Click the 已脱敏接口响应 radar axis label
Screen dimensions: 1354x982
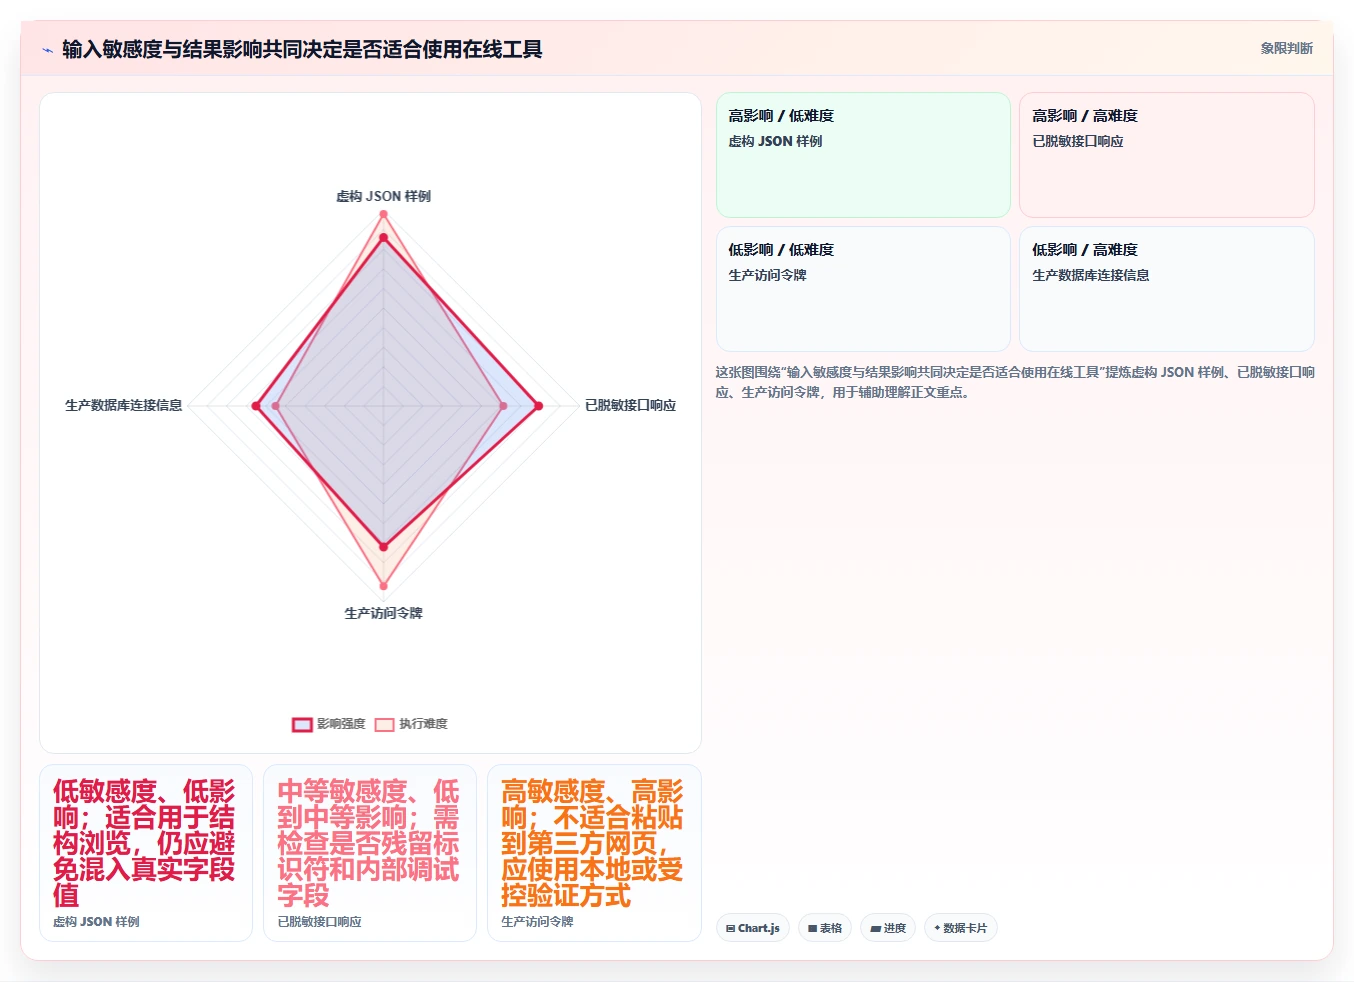coord(630,405)
